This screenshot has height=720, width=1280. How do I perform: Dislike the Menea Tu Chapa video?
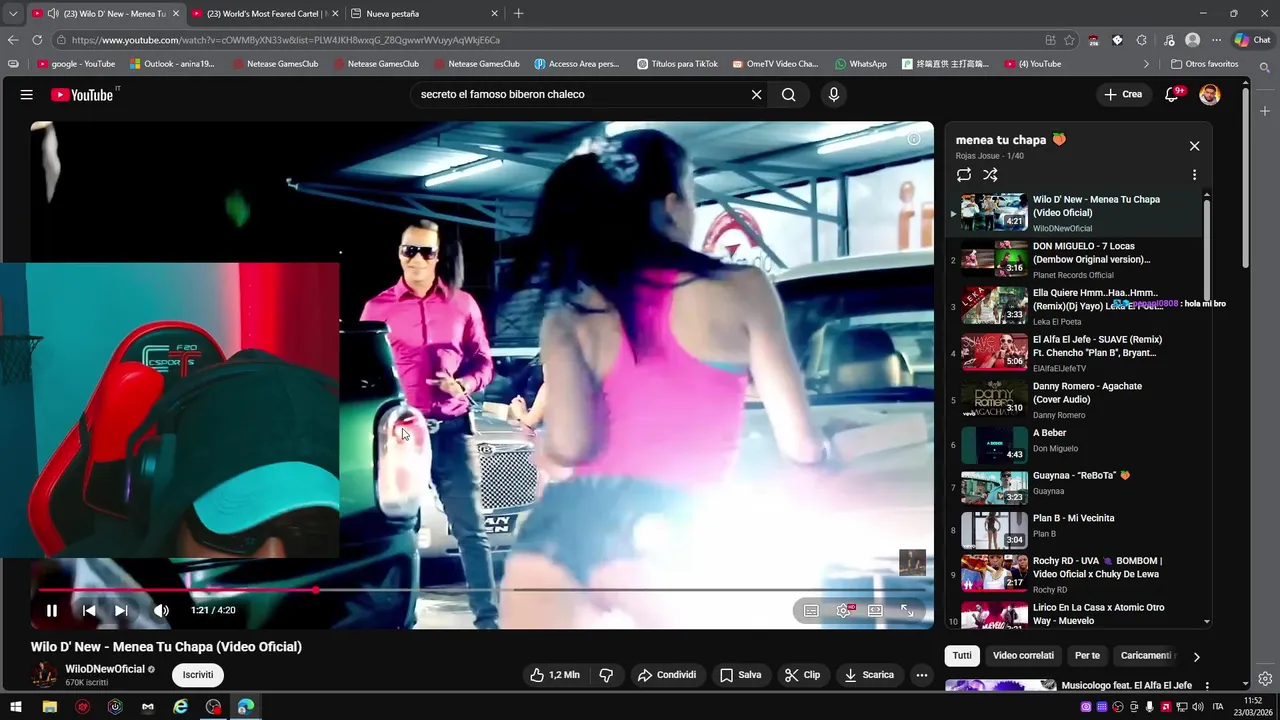(606, 675)
